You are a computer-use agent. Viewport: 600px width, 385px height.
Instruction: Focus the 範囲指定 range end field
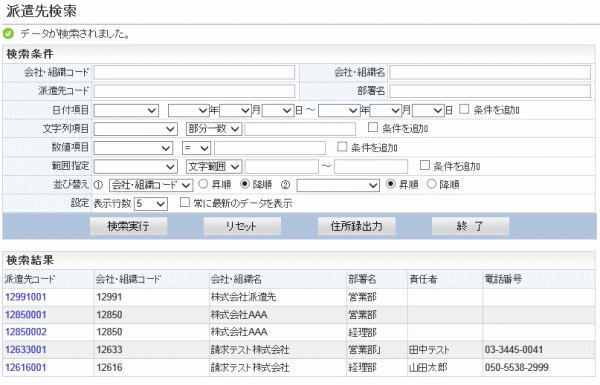[371, 166]
